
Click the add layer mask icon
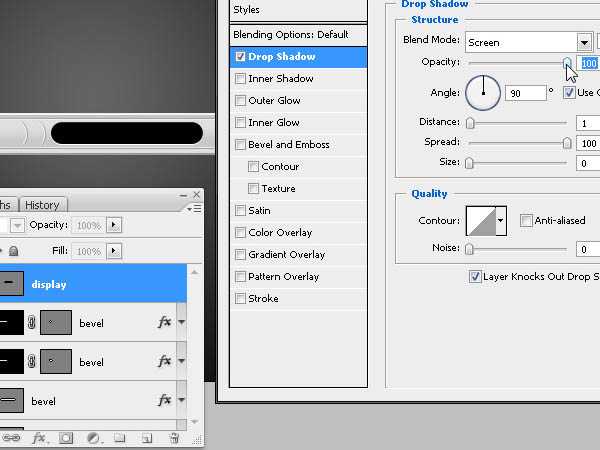66,438
